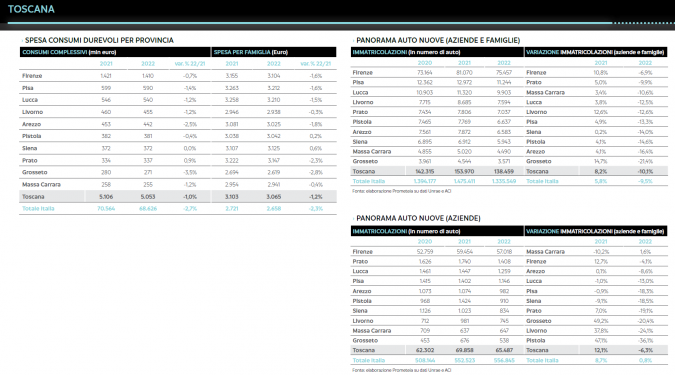Click Totale Italia in first immatricolazioni table

pos(369,181)
